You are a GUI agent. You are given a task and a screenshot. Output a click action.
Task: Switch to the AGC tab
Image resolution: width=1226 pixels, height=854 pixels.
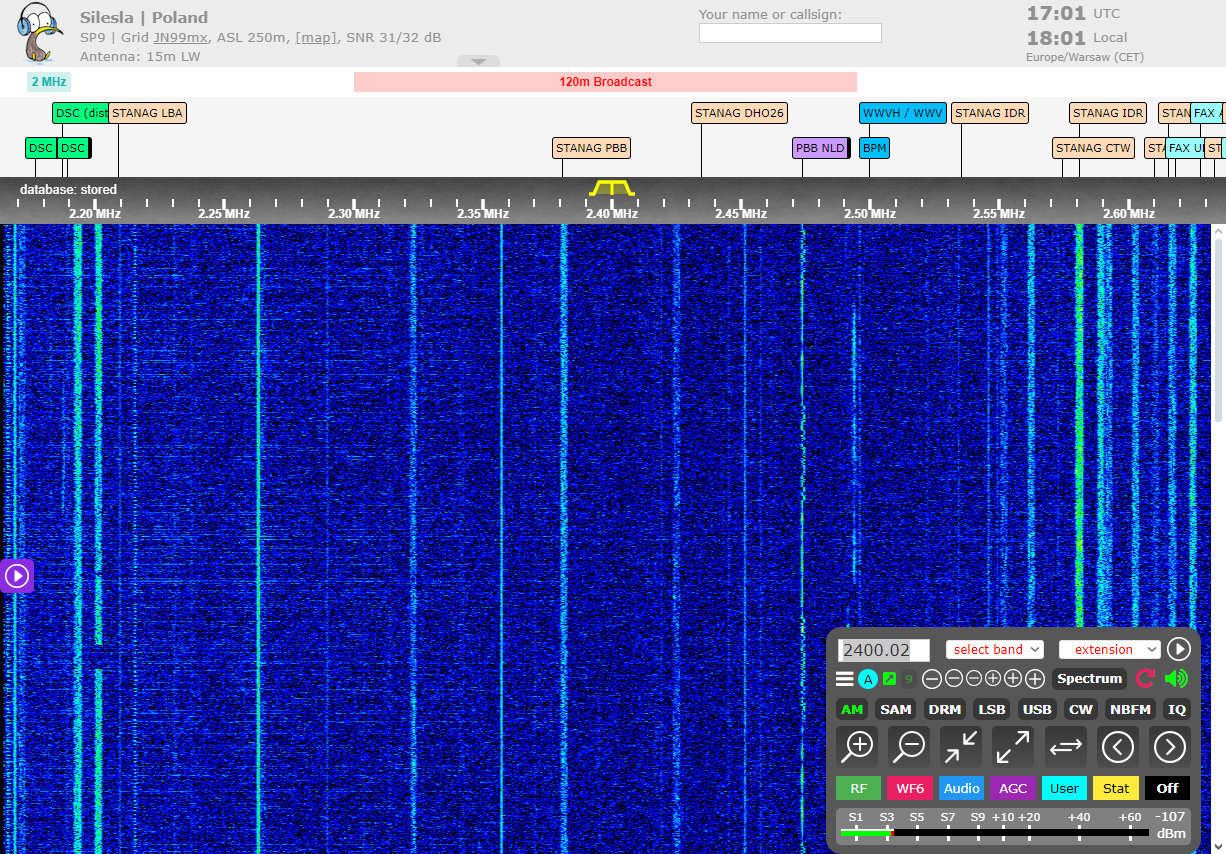click(1013, 788)
